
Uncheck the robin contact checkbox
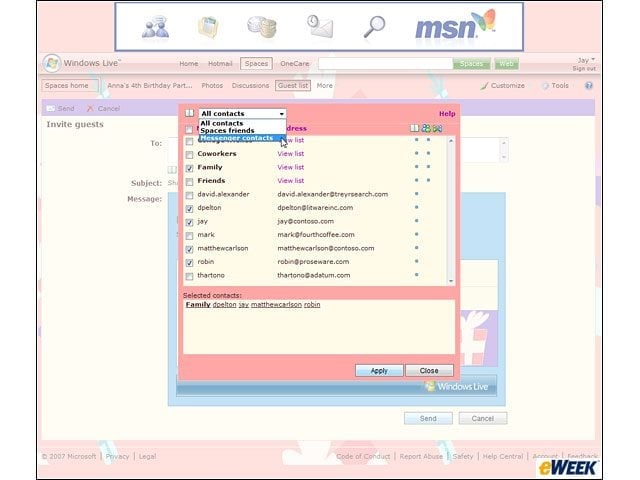tap(189, 263)
